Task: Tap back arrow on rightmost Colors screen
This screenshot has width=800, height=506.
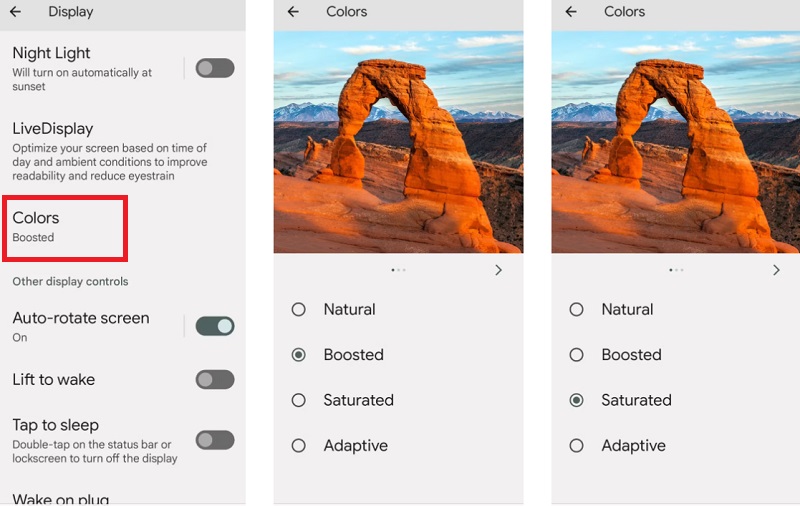Action: pos(571,11)
